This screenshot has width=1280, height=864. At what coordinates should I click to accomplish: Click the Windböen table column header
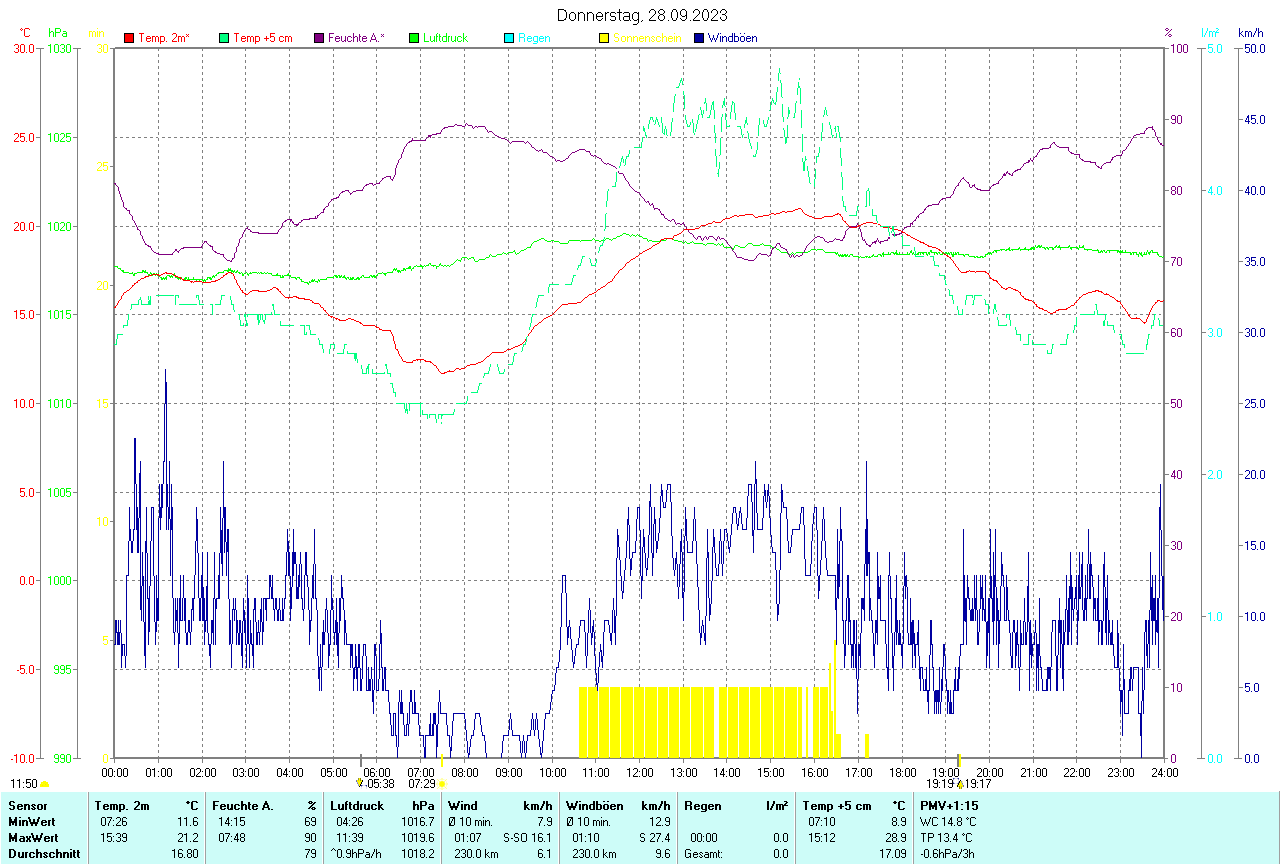(593, 806)
